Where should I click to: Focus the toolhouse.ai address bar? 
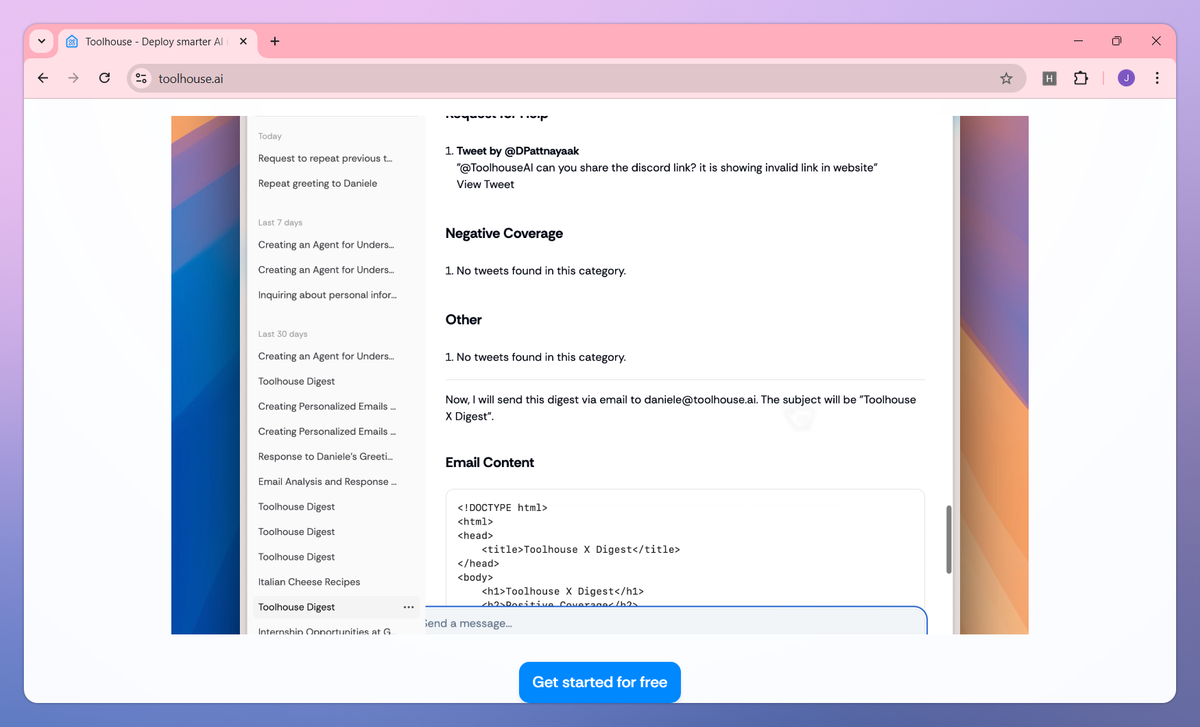pyautogui.click(x=575, y=78)
